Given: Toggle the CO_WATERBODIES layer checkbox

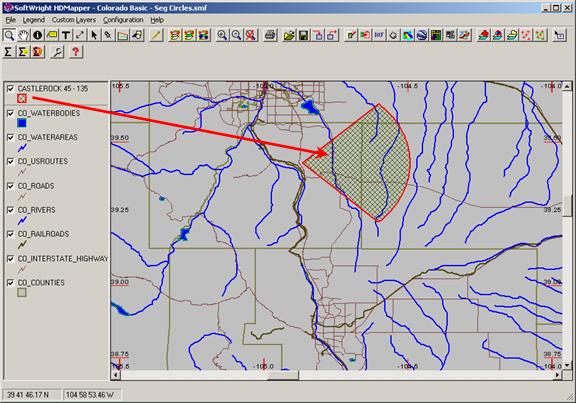Looking at the screenshot, I should 11,113.
